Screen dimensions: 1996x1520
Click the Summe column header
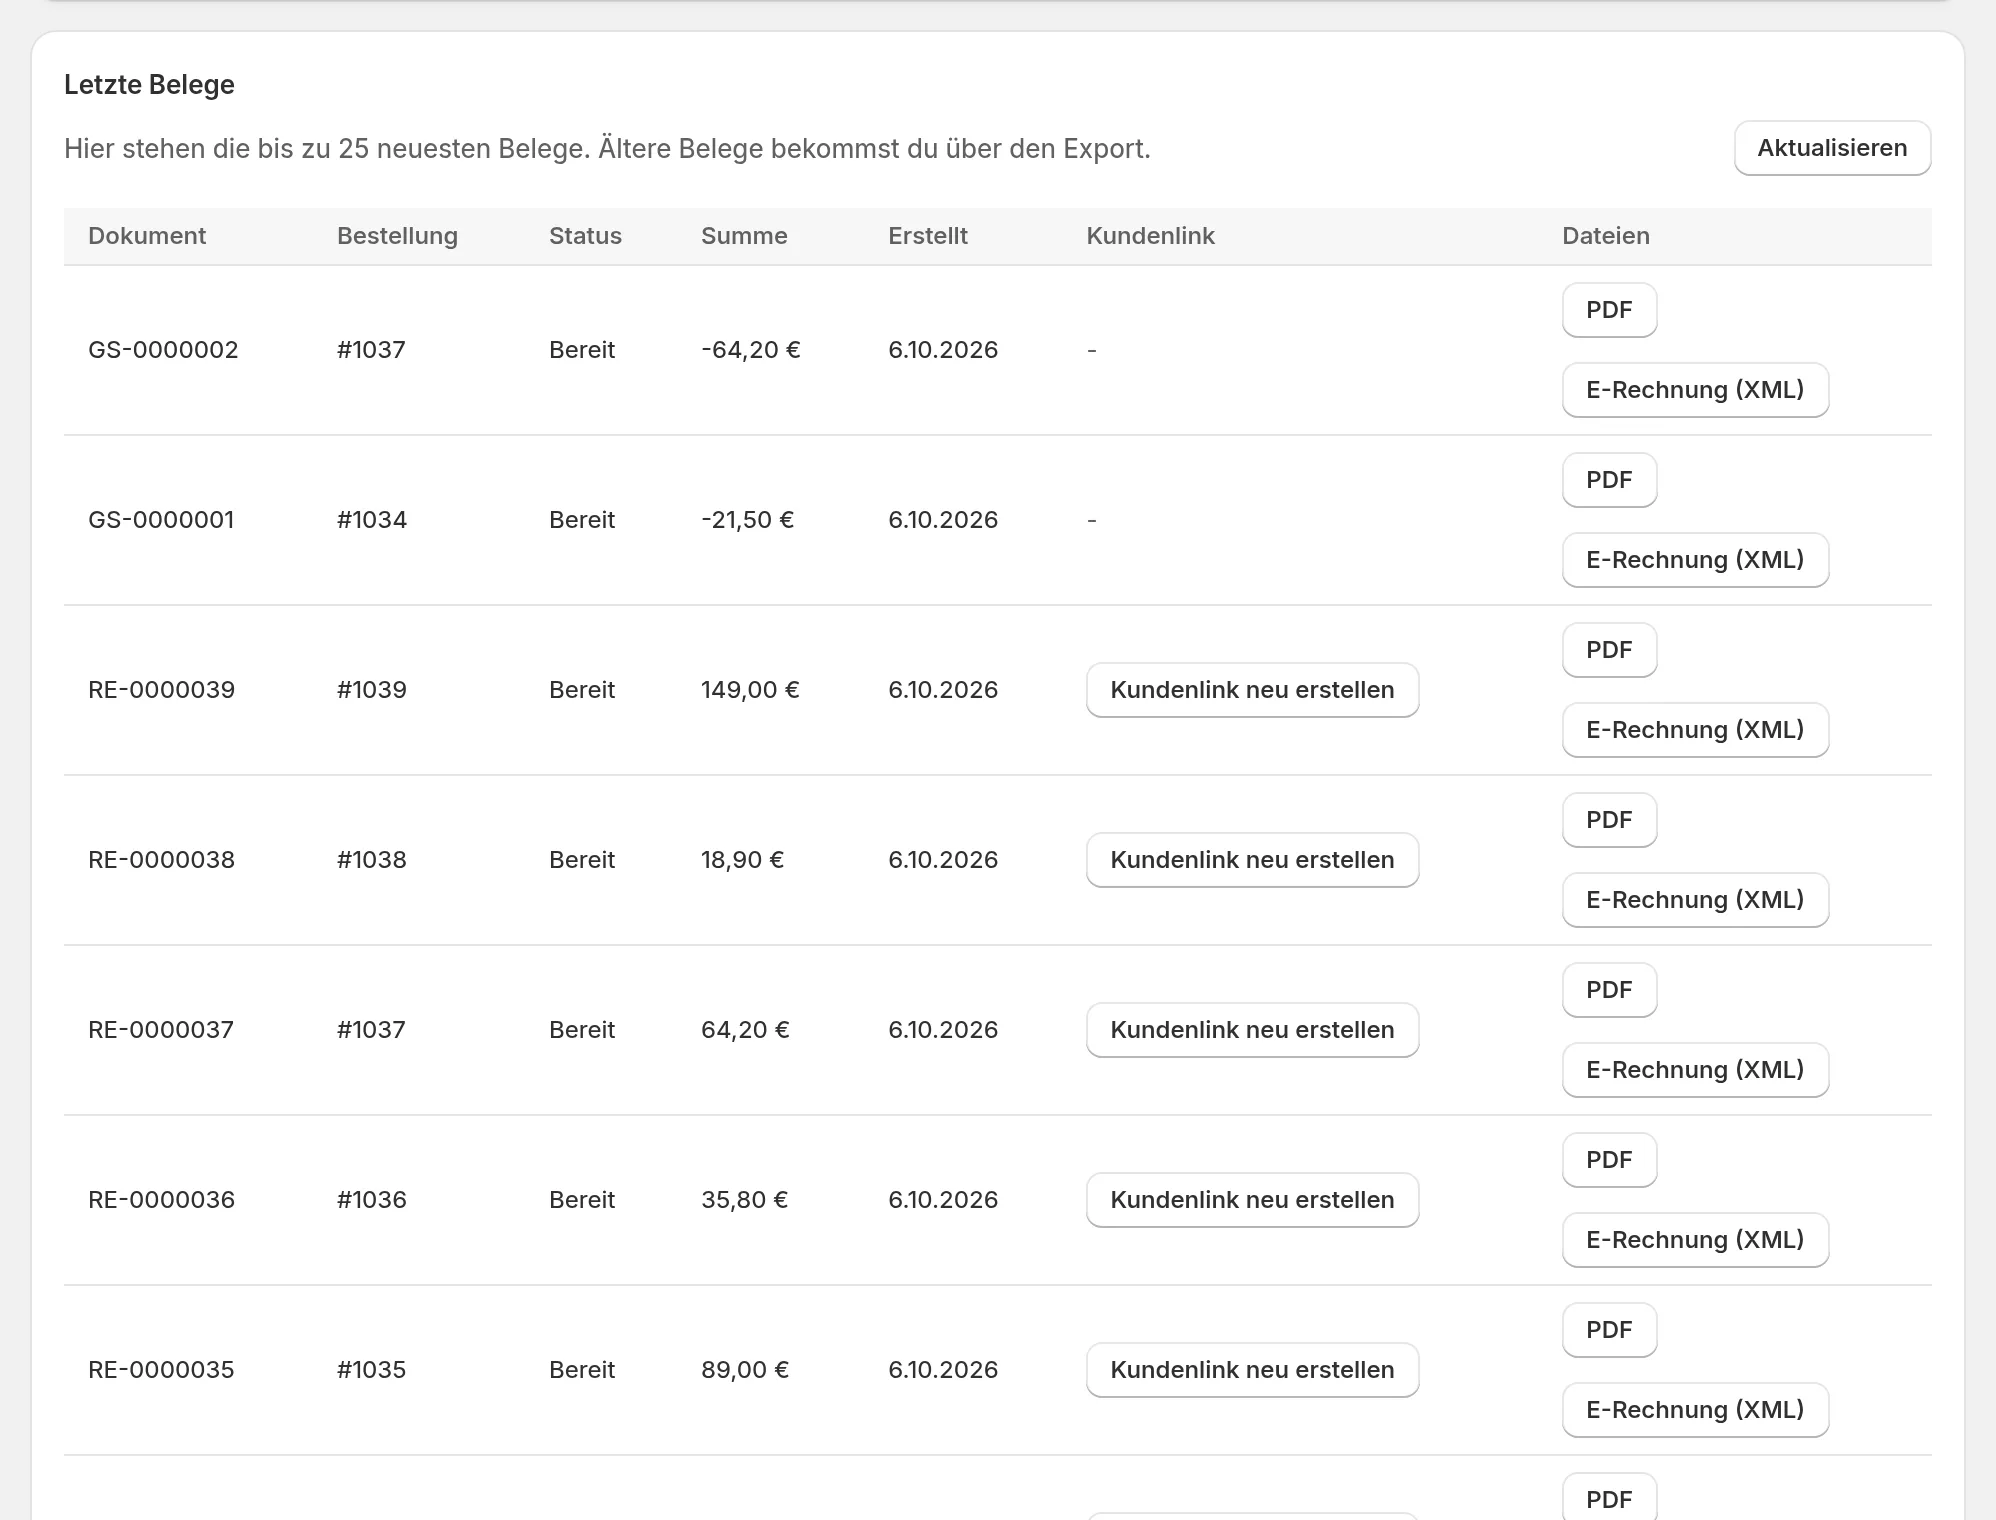744,236
